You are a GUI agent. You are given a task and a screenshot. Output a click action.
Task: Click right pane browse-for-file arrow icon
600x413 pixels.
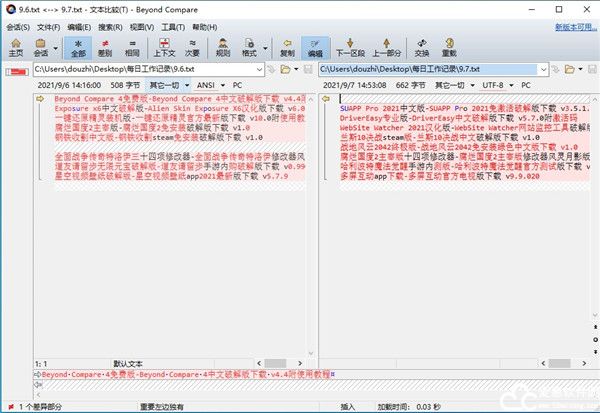pyautogui.click(x=556, y=69)
